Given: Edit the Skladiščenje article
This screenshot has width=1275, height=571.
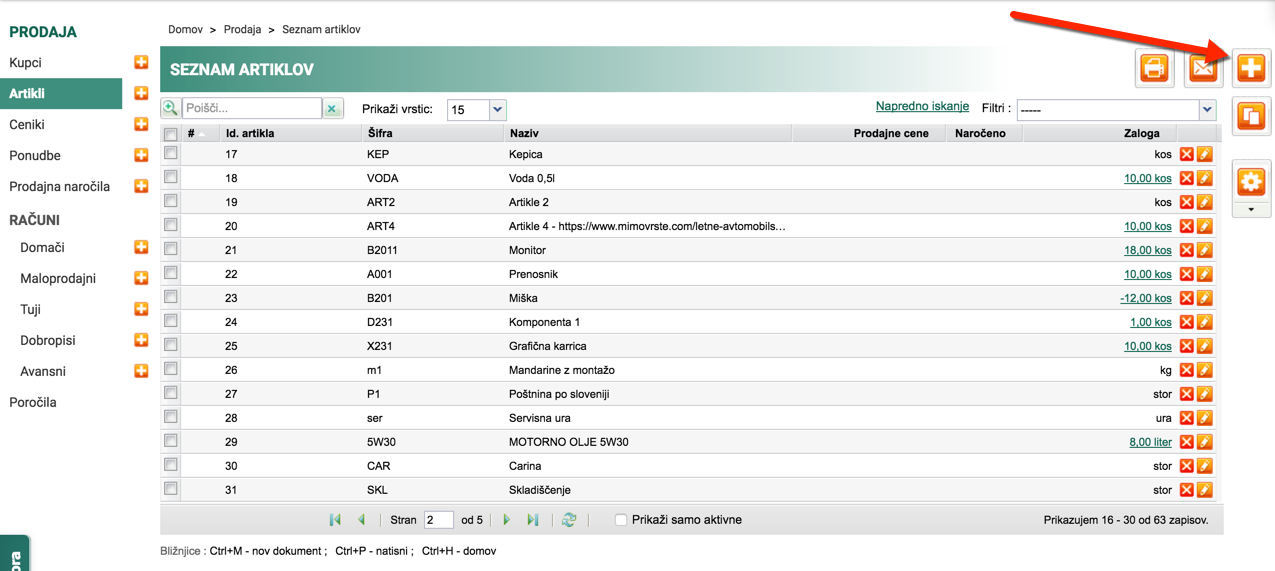Looking at the screenshot, I should 1205,490.
